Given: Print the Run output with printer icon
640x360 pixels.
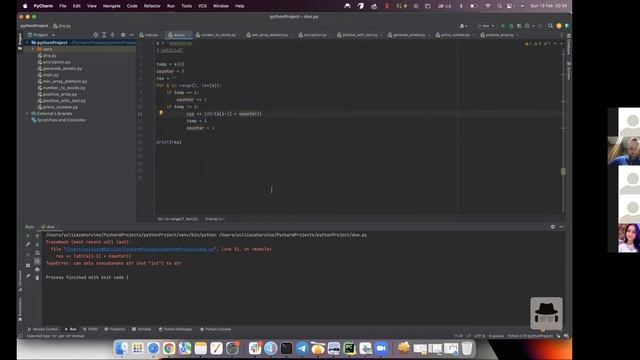Looking at the screenshot, I should pyautogui.click(x=37, y=269).
